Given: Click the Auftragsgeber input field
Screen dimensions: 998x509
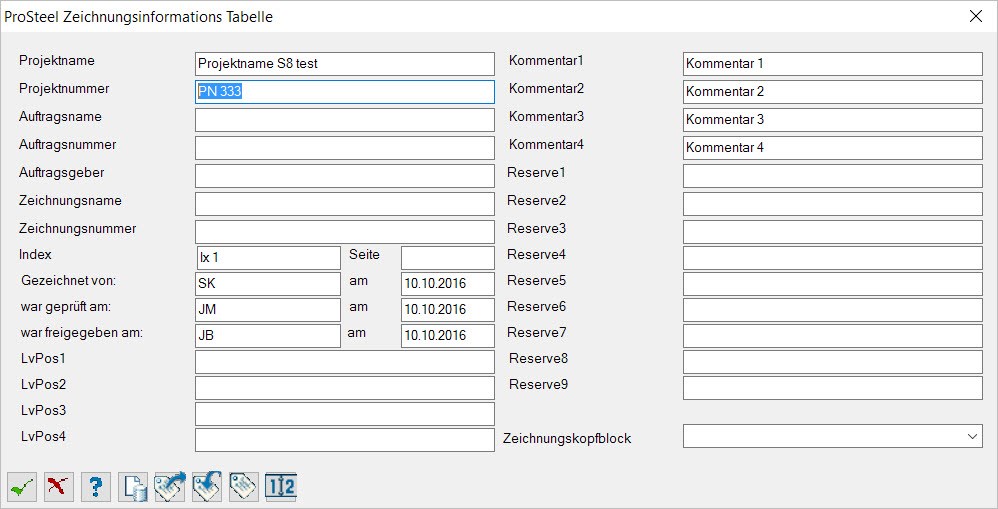Looking at the screenshot, I should click(344, 176).
